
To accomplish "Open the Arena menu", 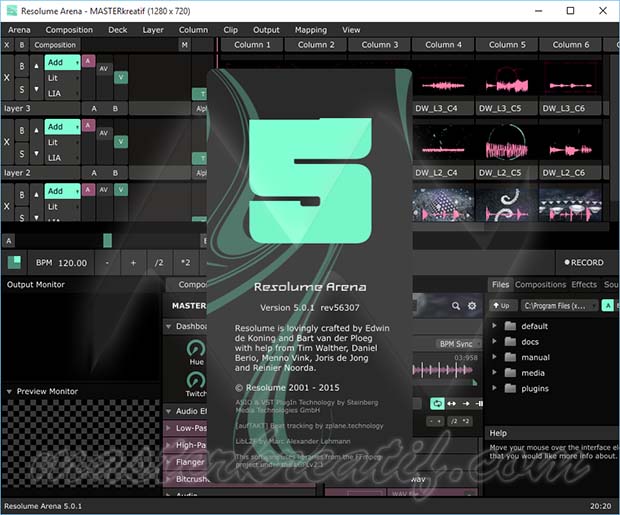I will pyautogui.click(x=19, y=30).
